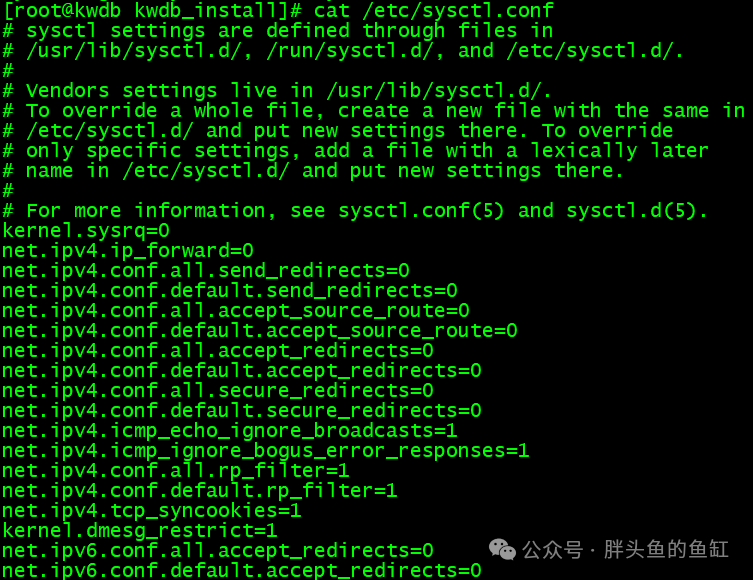This screenshot has height=580, width=753.
Task: Click the net.ipv4.ip_forward=0 line
Action: pyautogui.click(x=128, y=251)
